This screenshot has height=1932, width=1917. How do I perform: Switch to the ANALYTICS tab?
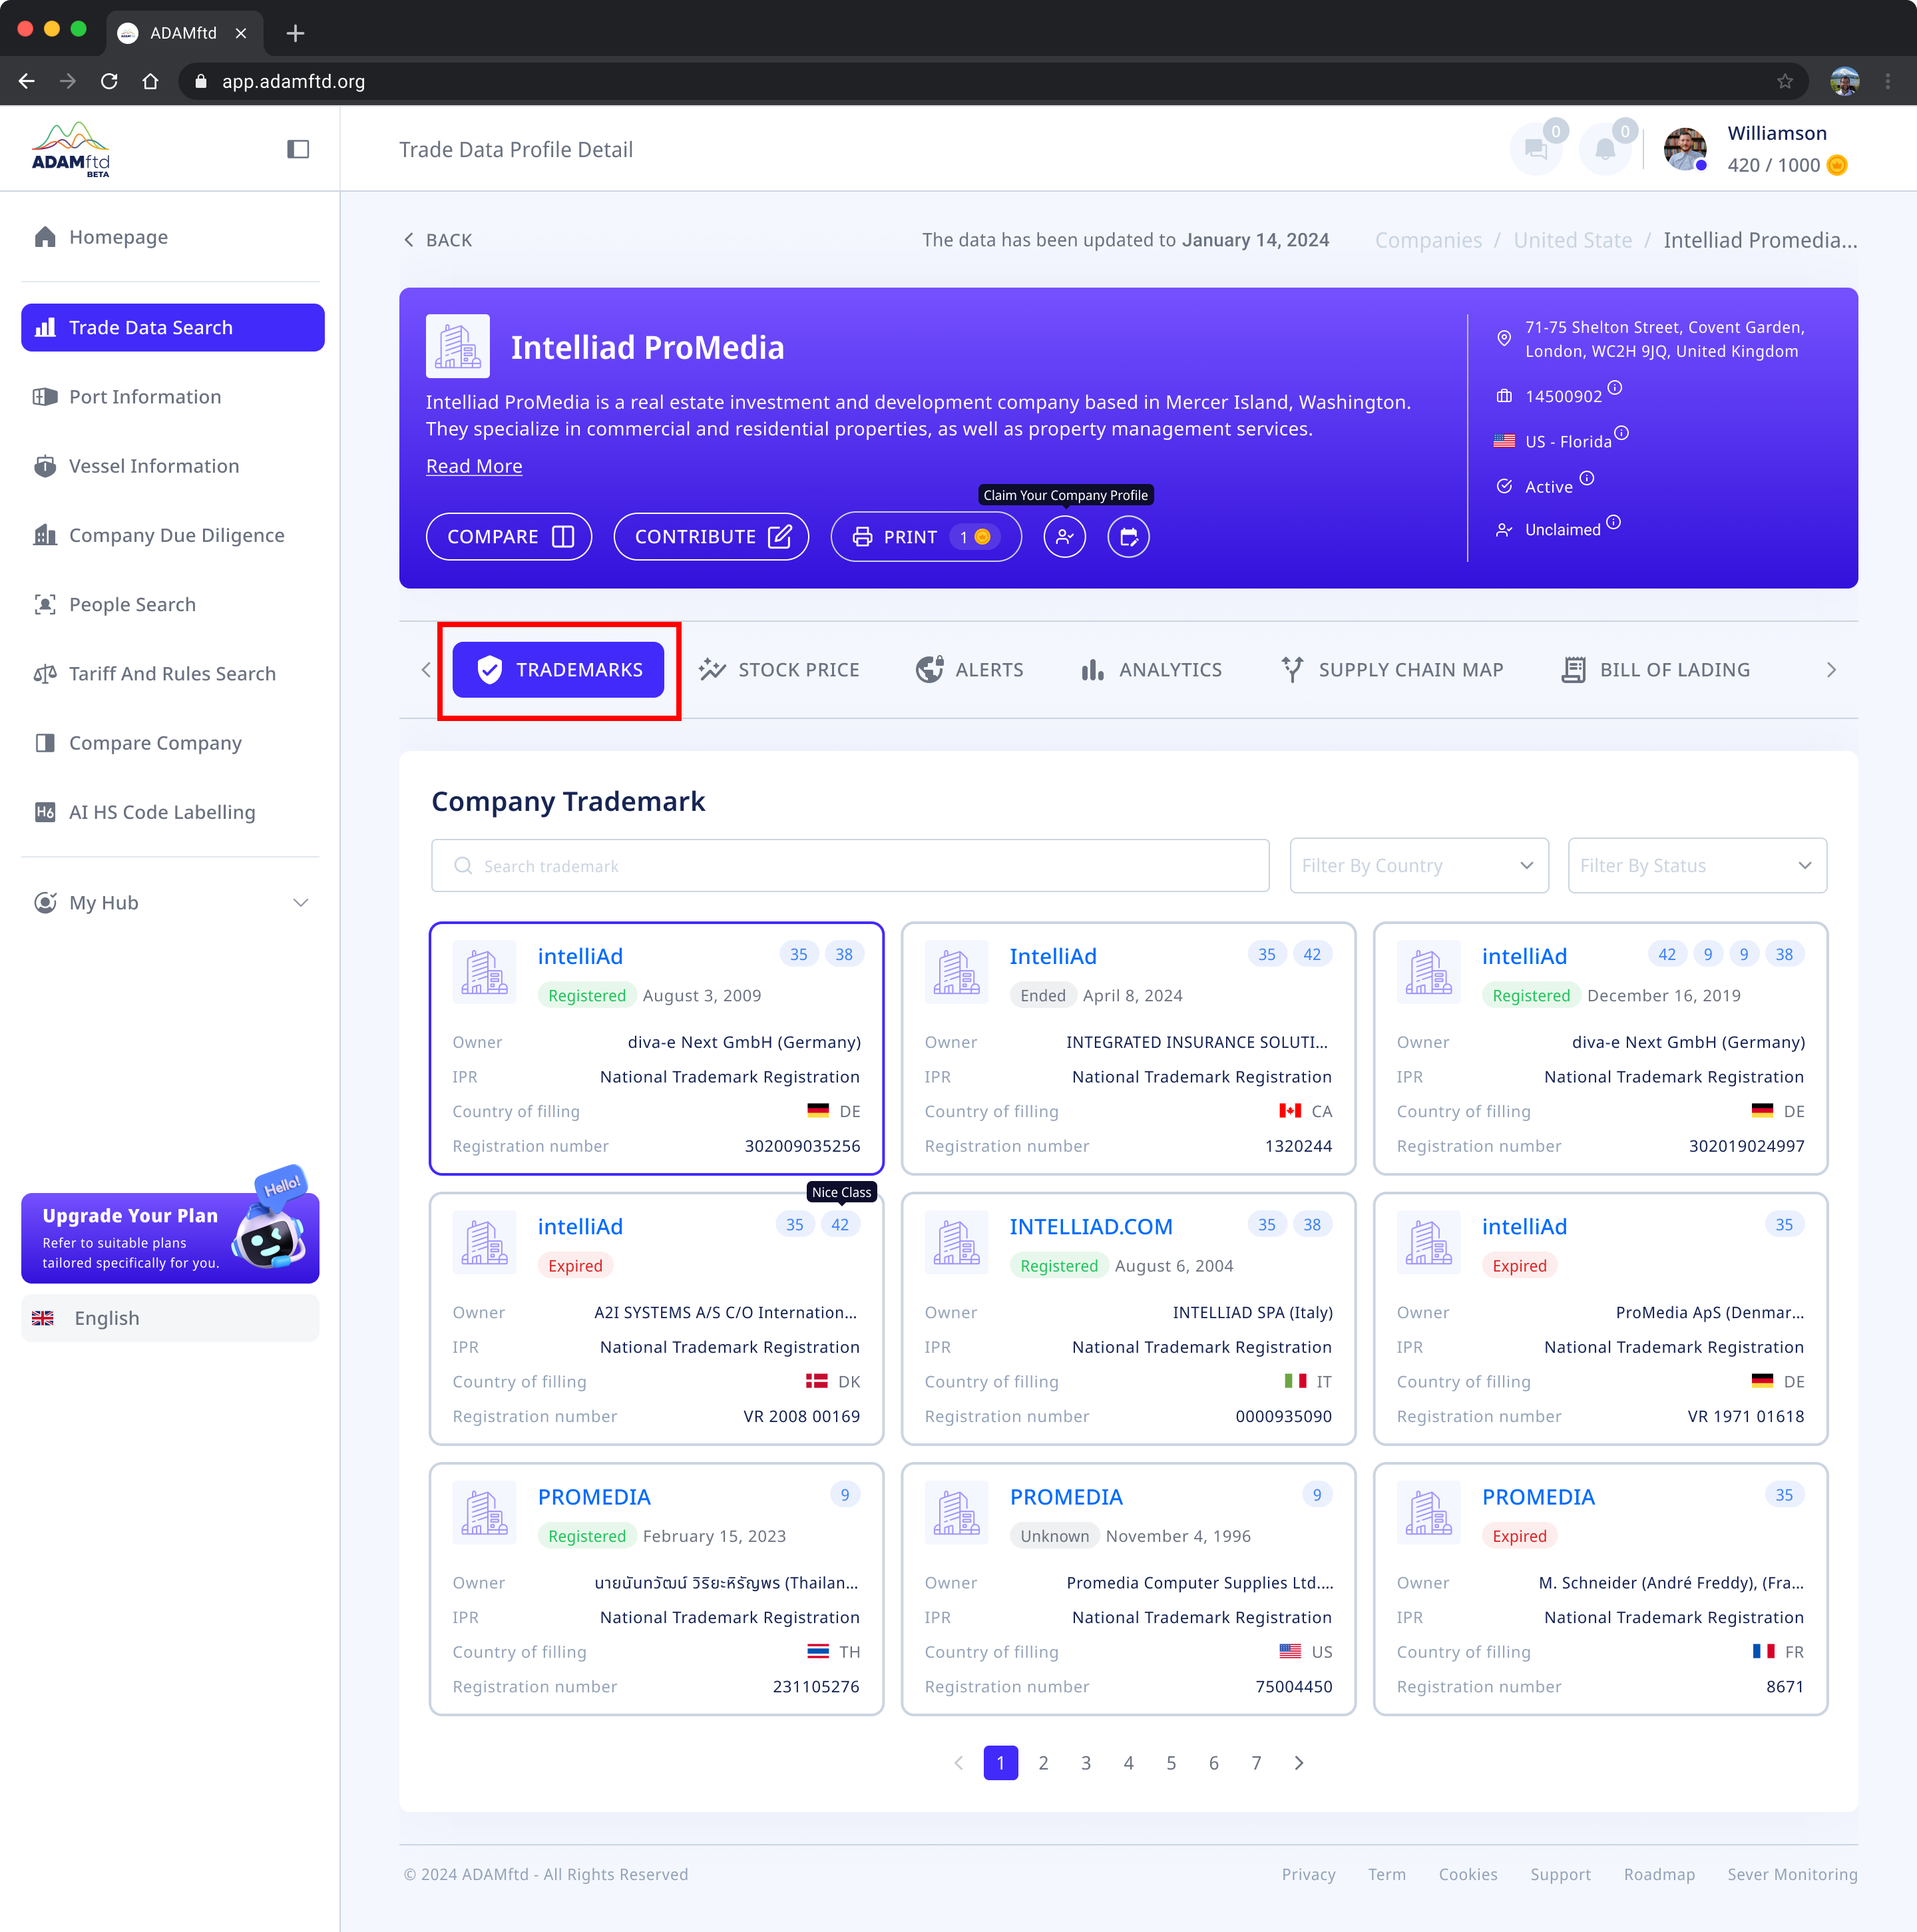[1151, 669]
